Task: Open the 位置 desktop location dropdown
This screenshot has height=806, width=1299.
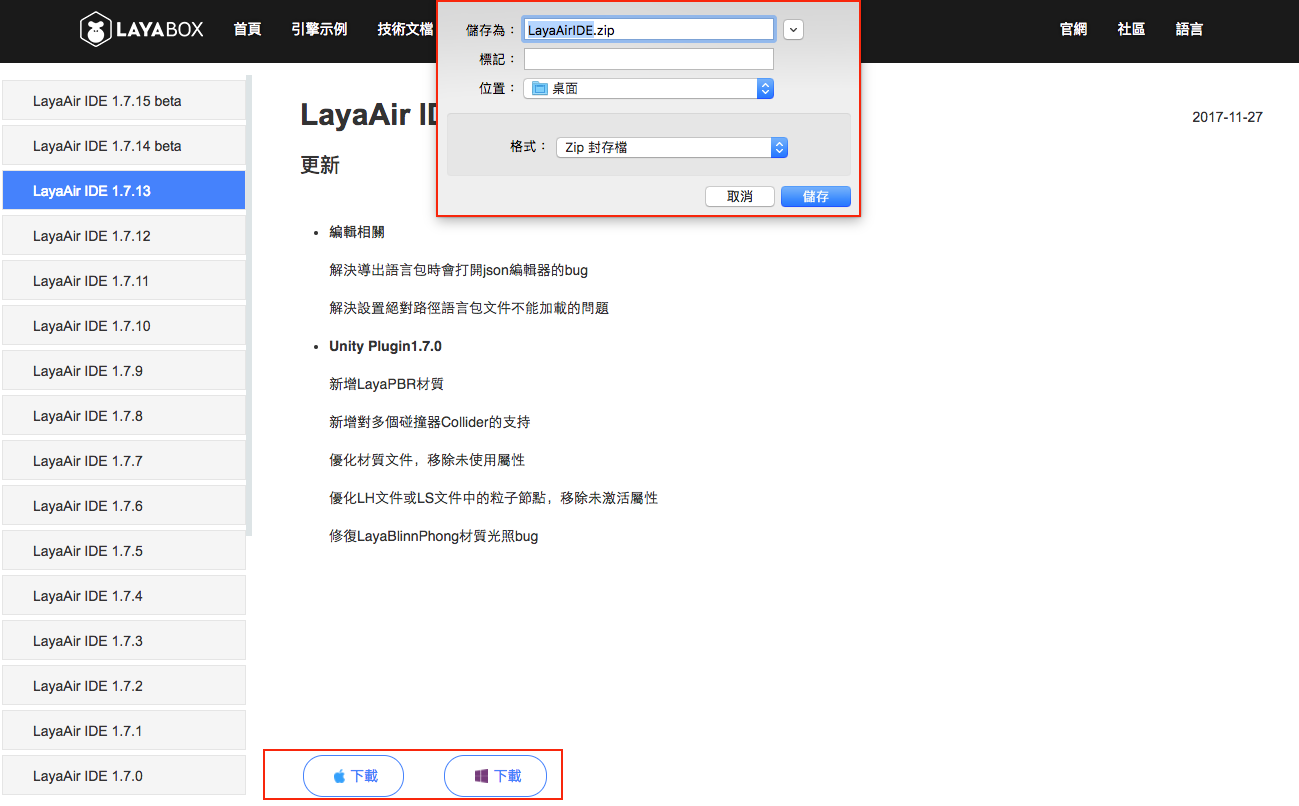Action: 648,89
